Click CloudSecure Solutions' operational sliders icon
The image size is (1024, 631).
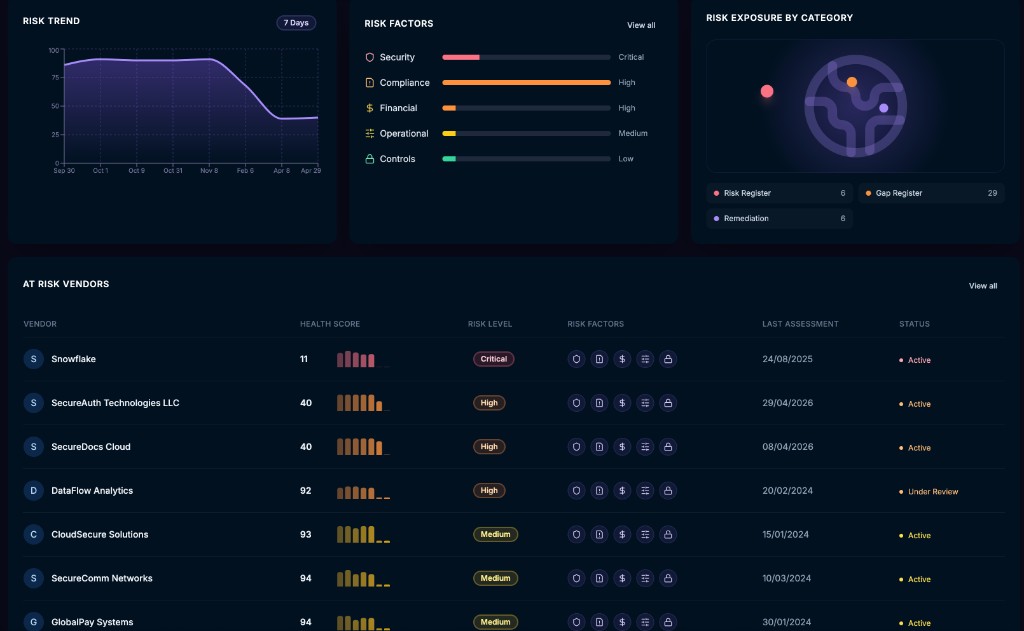point(645,534)
